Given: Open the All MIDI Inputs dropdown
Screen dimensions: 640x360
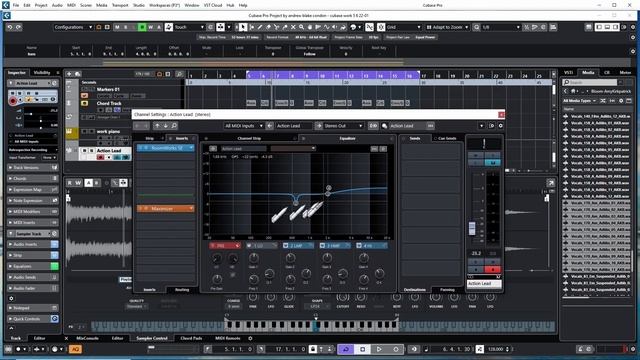Looking at the screenshot, I should click(243, 126).
